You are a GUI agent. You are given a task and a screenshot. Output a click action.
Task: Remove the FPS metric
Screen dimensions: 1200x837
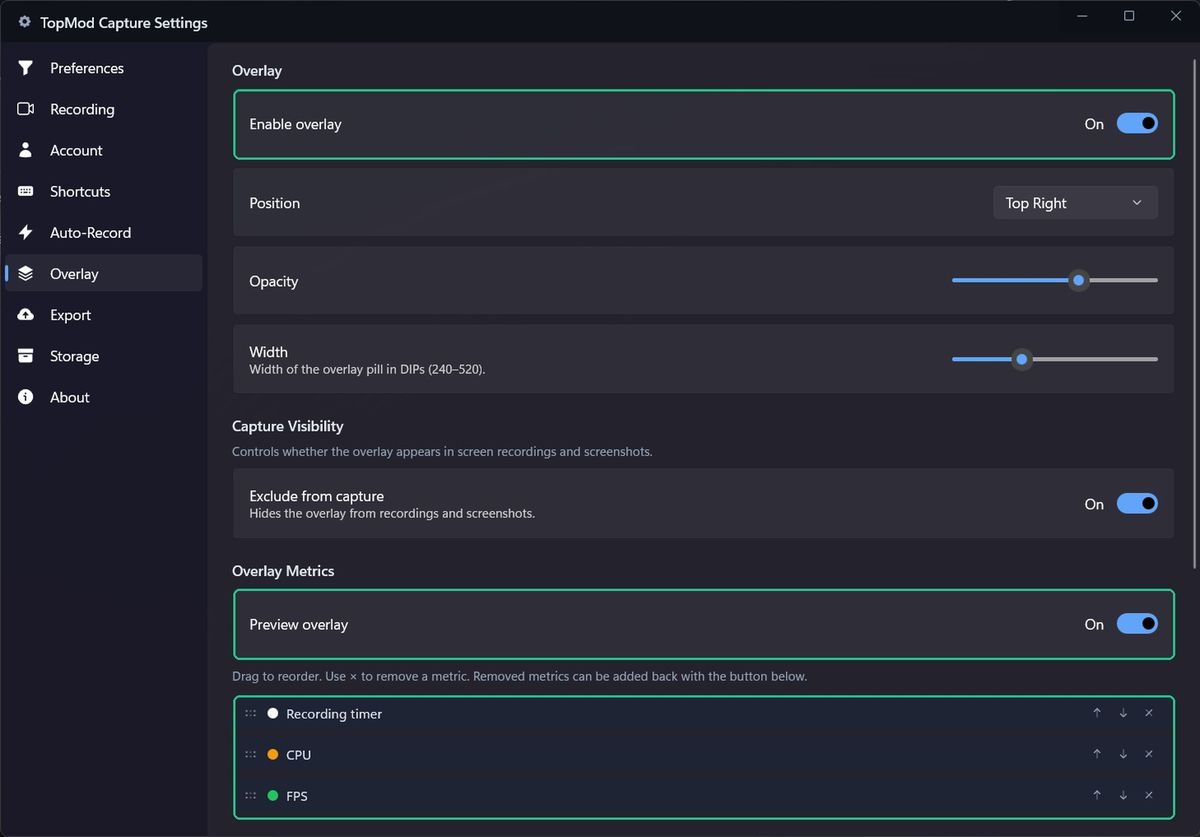[x=1149, y=795]
